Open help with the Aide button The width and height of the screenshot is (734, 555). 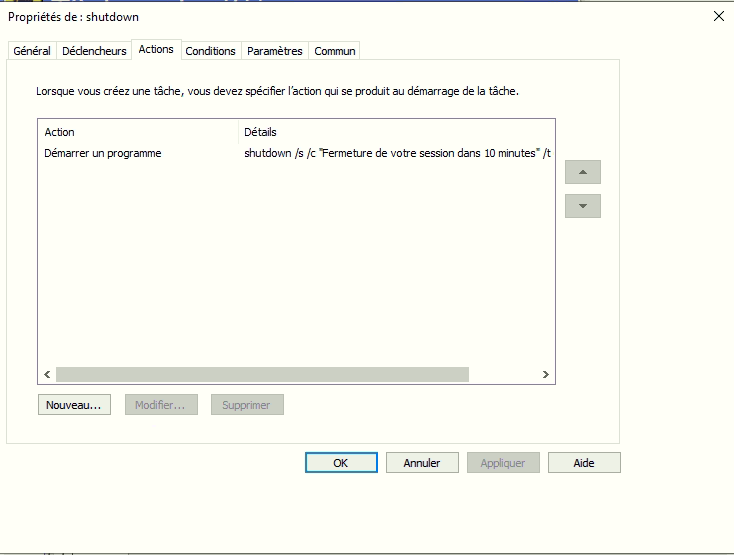[584, 463]
